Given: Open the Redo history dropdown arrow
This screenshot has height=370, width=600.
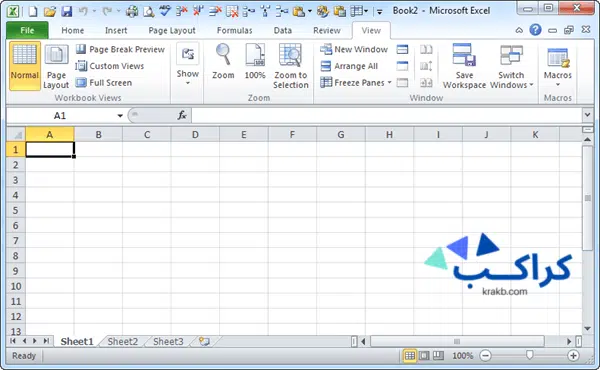Looking at the screenshot, I should pos(119,11).
